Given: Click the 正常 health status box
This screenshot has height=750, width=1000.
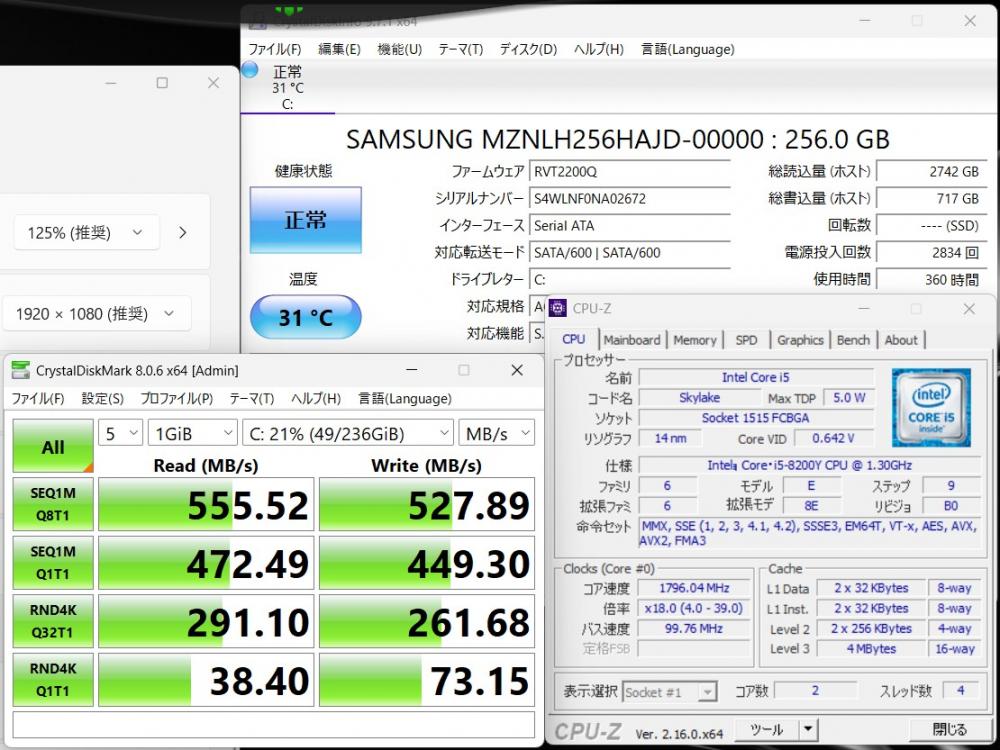Looking at the screenshot, I should tap(305, 220).
